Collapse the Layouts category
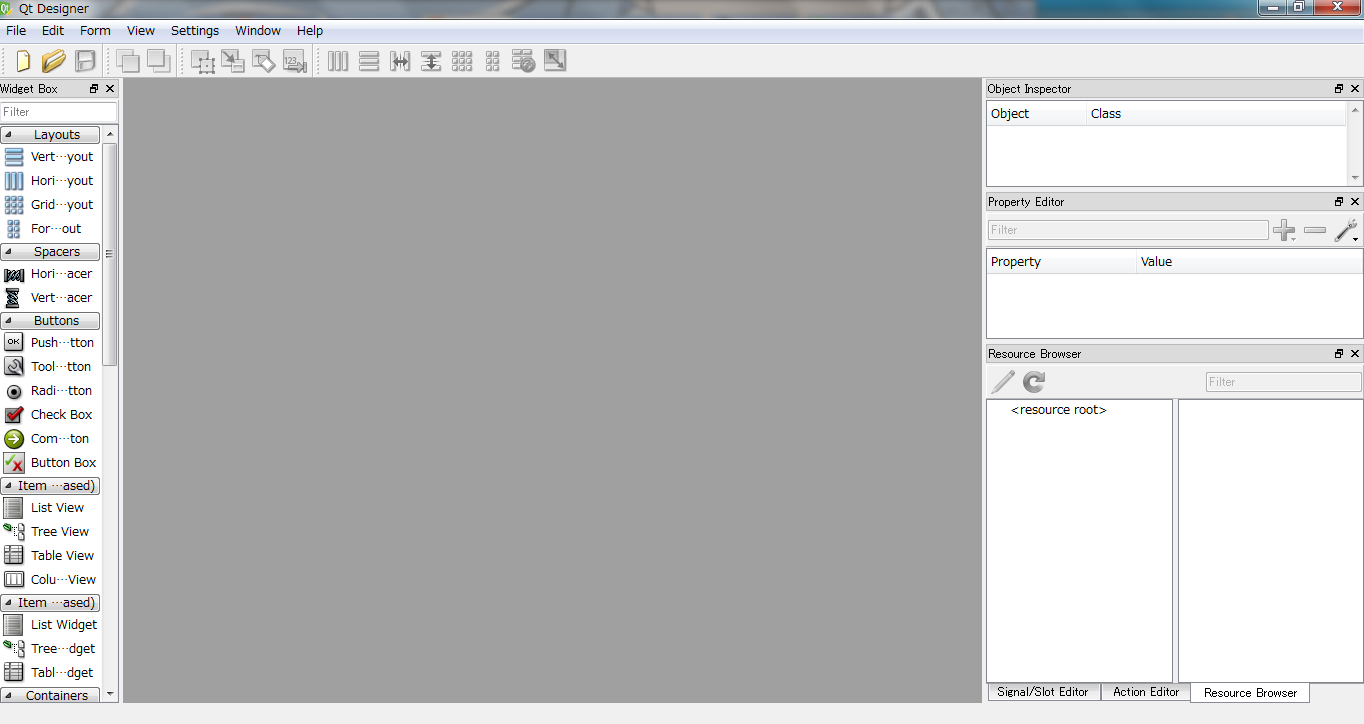 50,134
